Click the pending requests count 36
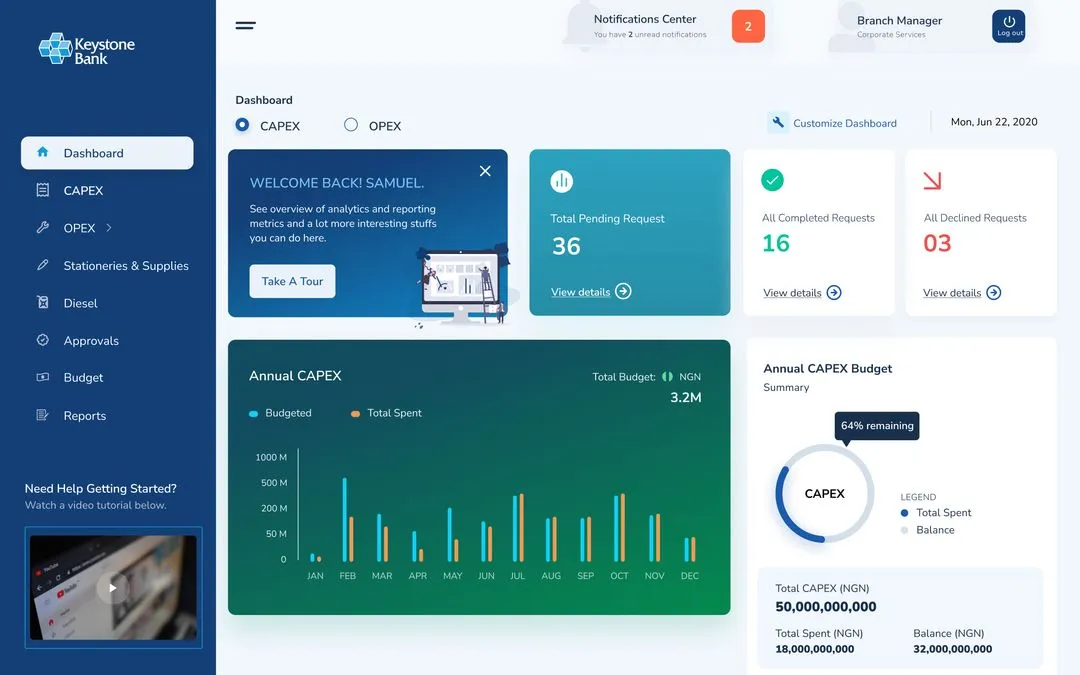 [566, 246]
